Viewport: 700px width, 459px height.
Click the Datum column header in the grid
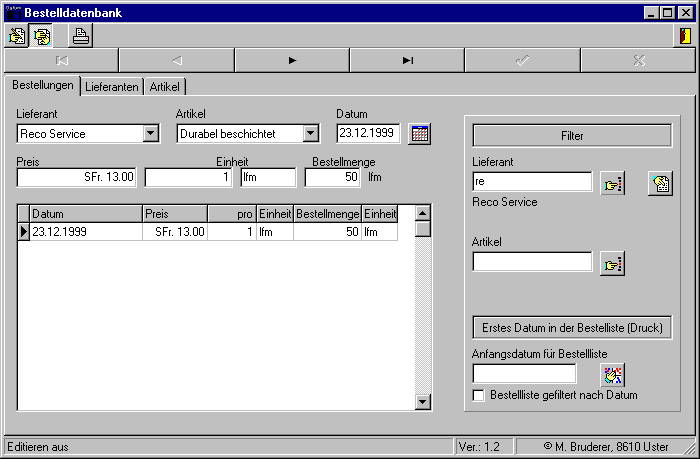pyautogui.click(x=86, y=214)
